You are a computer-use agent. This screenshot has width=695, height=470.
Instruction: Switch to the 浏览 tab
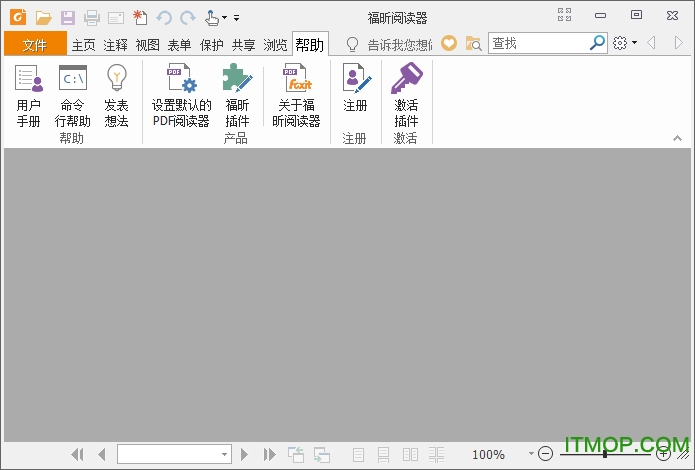(x=275, y=45)
